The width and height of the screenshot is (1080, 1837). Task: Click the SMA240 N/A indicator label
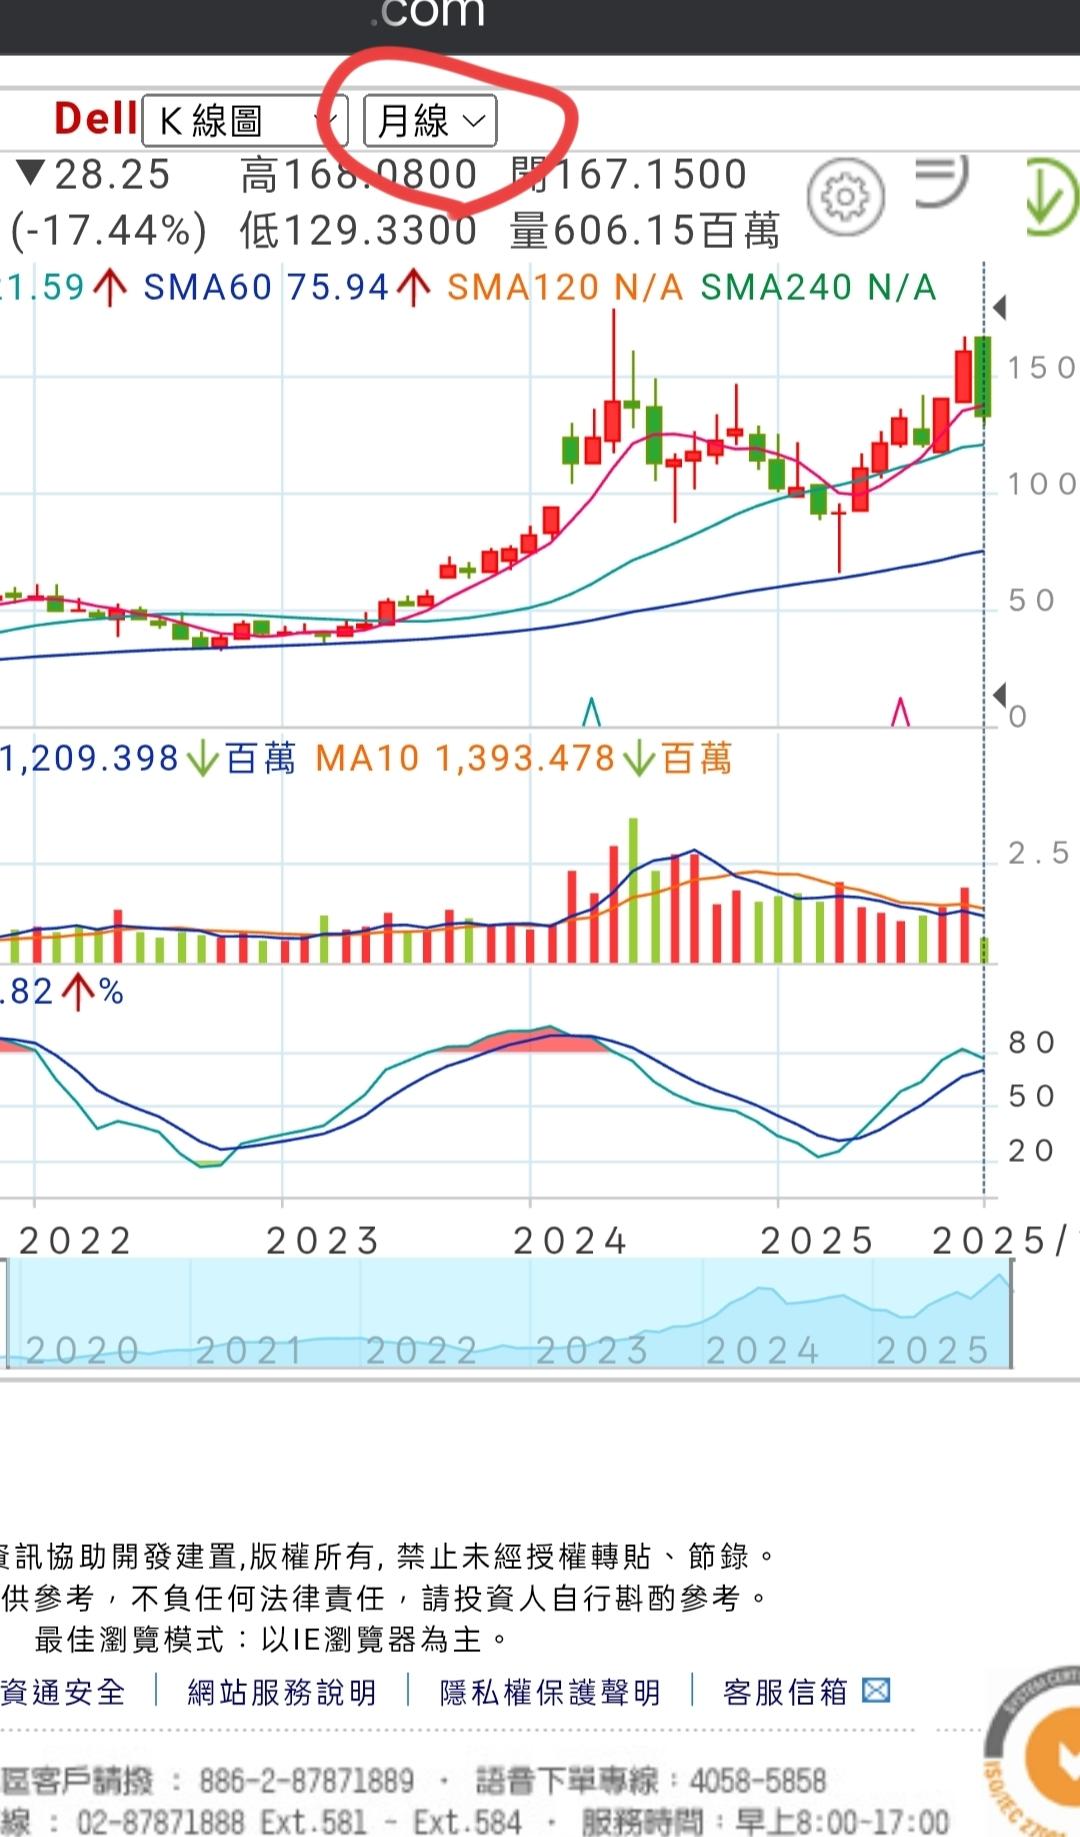(818, 288)
